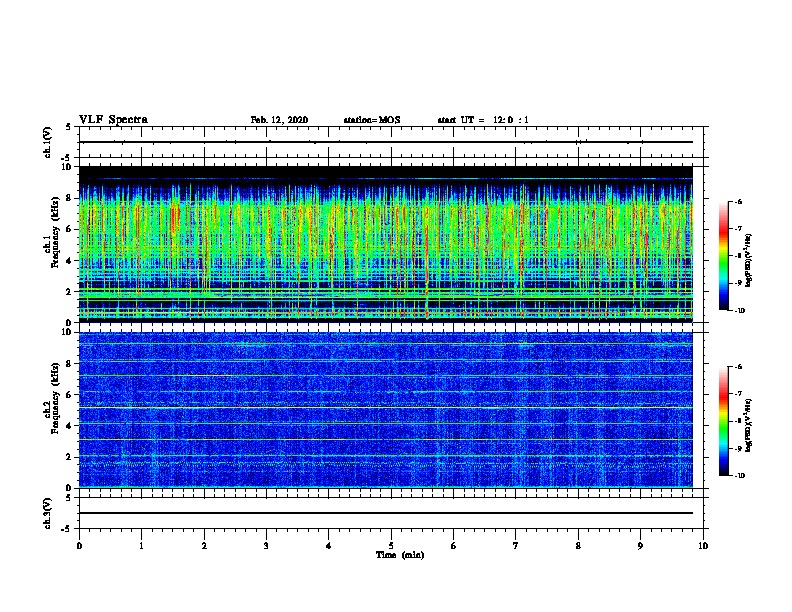This screenshot has height=612, width=792.
Task: Click the ch.2 frequency tick label "4"
Action: pyautogui.click(x=69, y=426)
